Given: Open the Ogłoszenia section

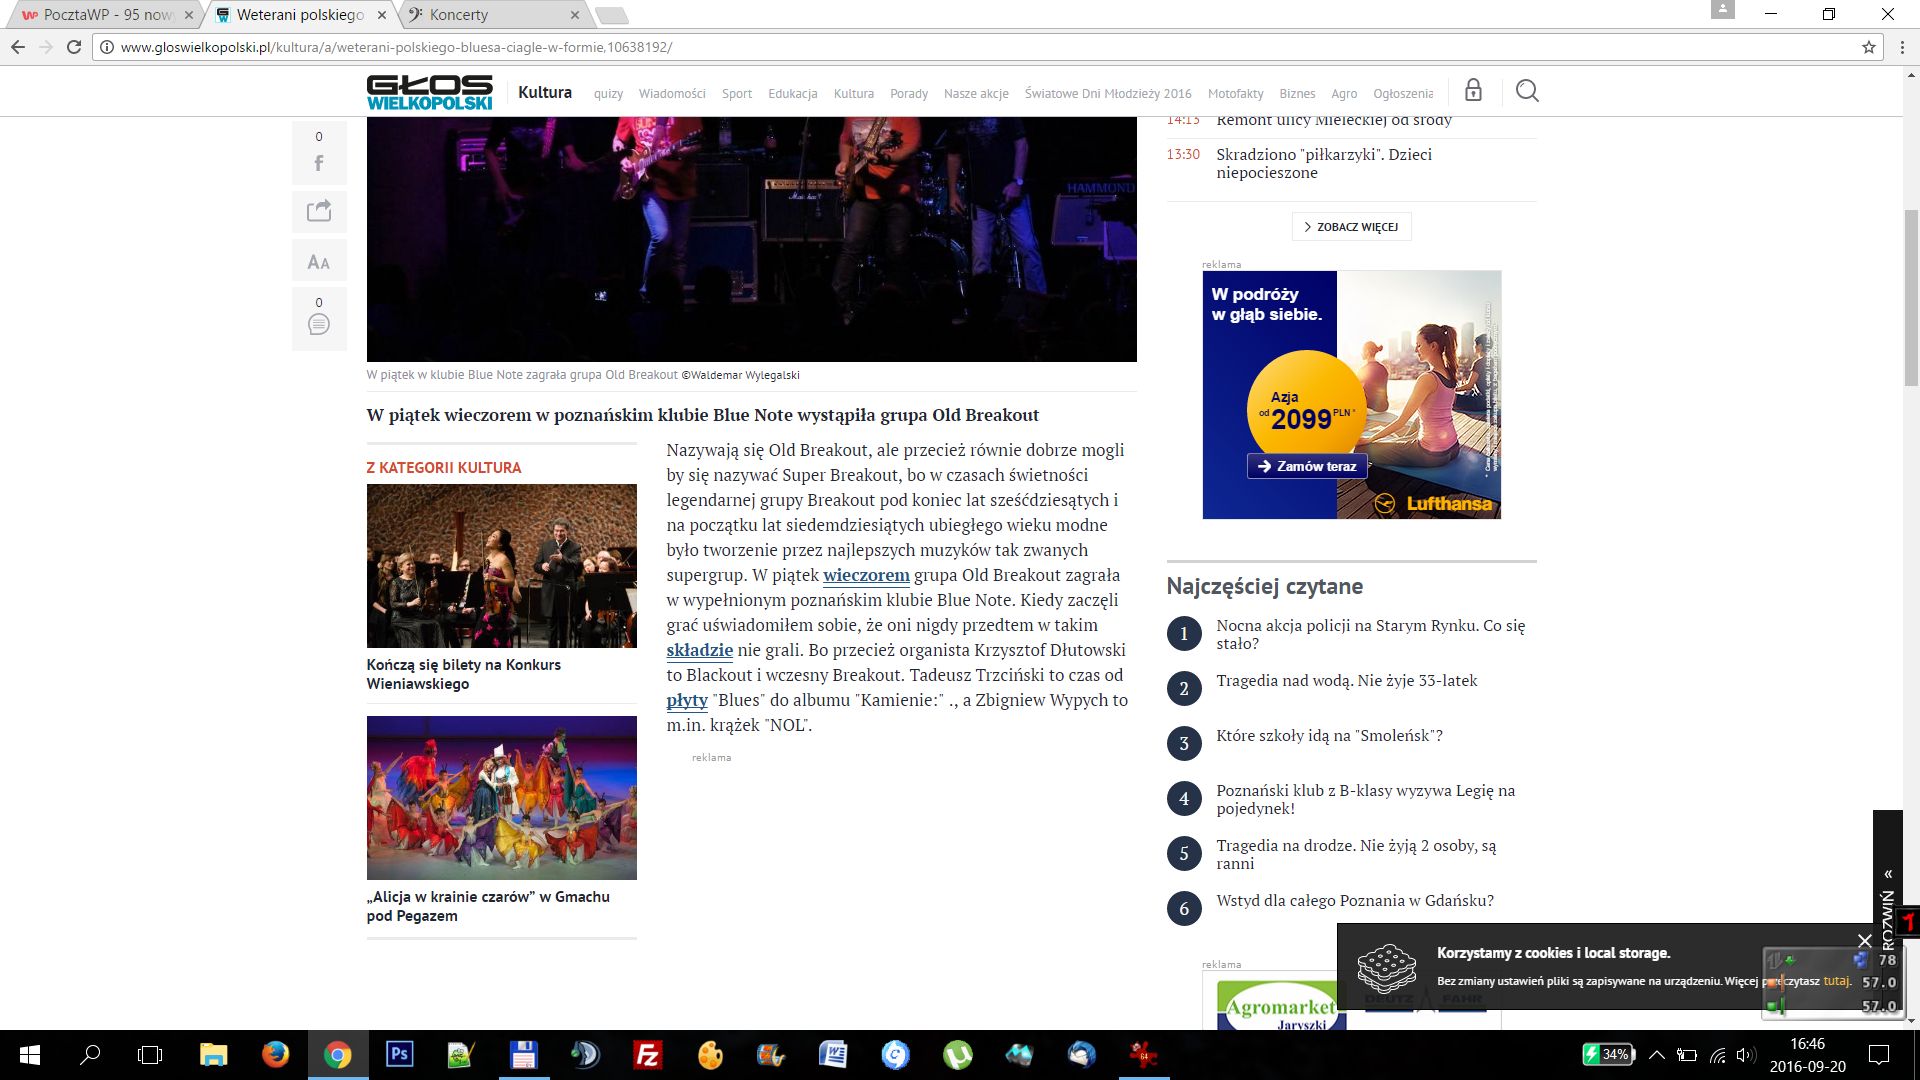Looking at the screenshot, I should click(1403, 94).
